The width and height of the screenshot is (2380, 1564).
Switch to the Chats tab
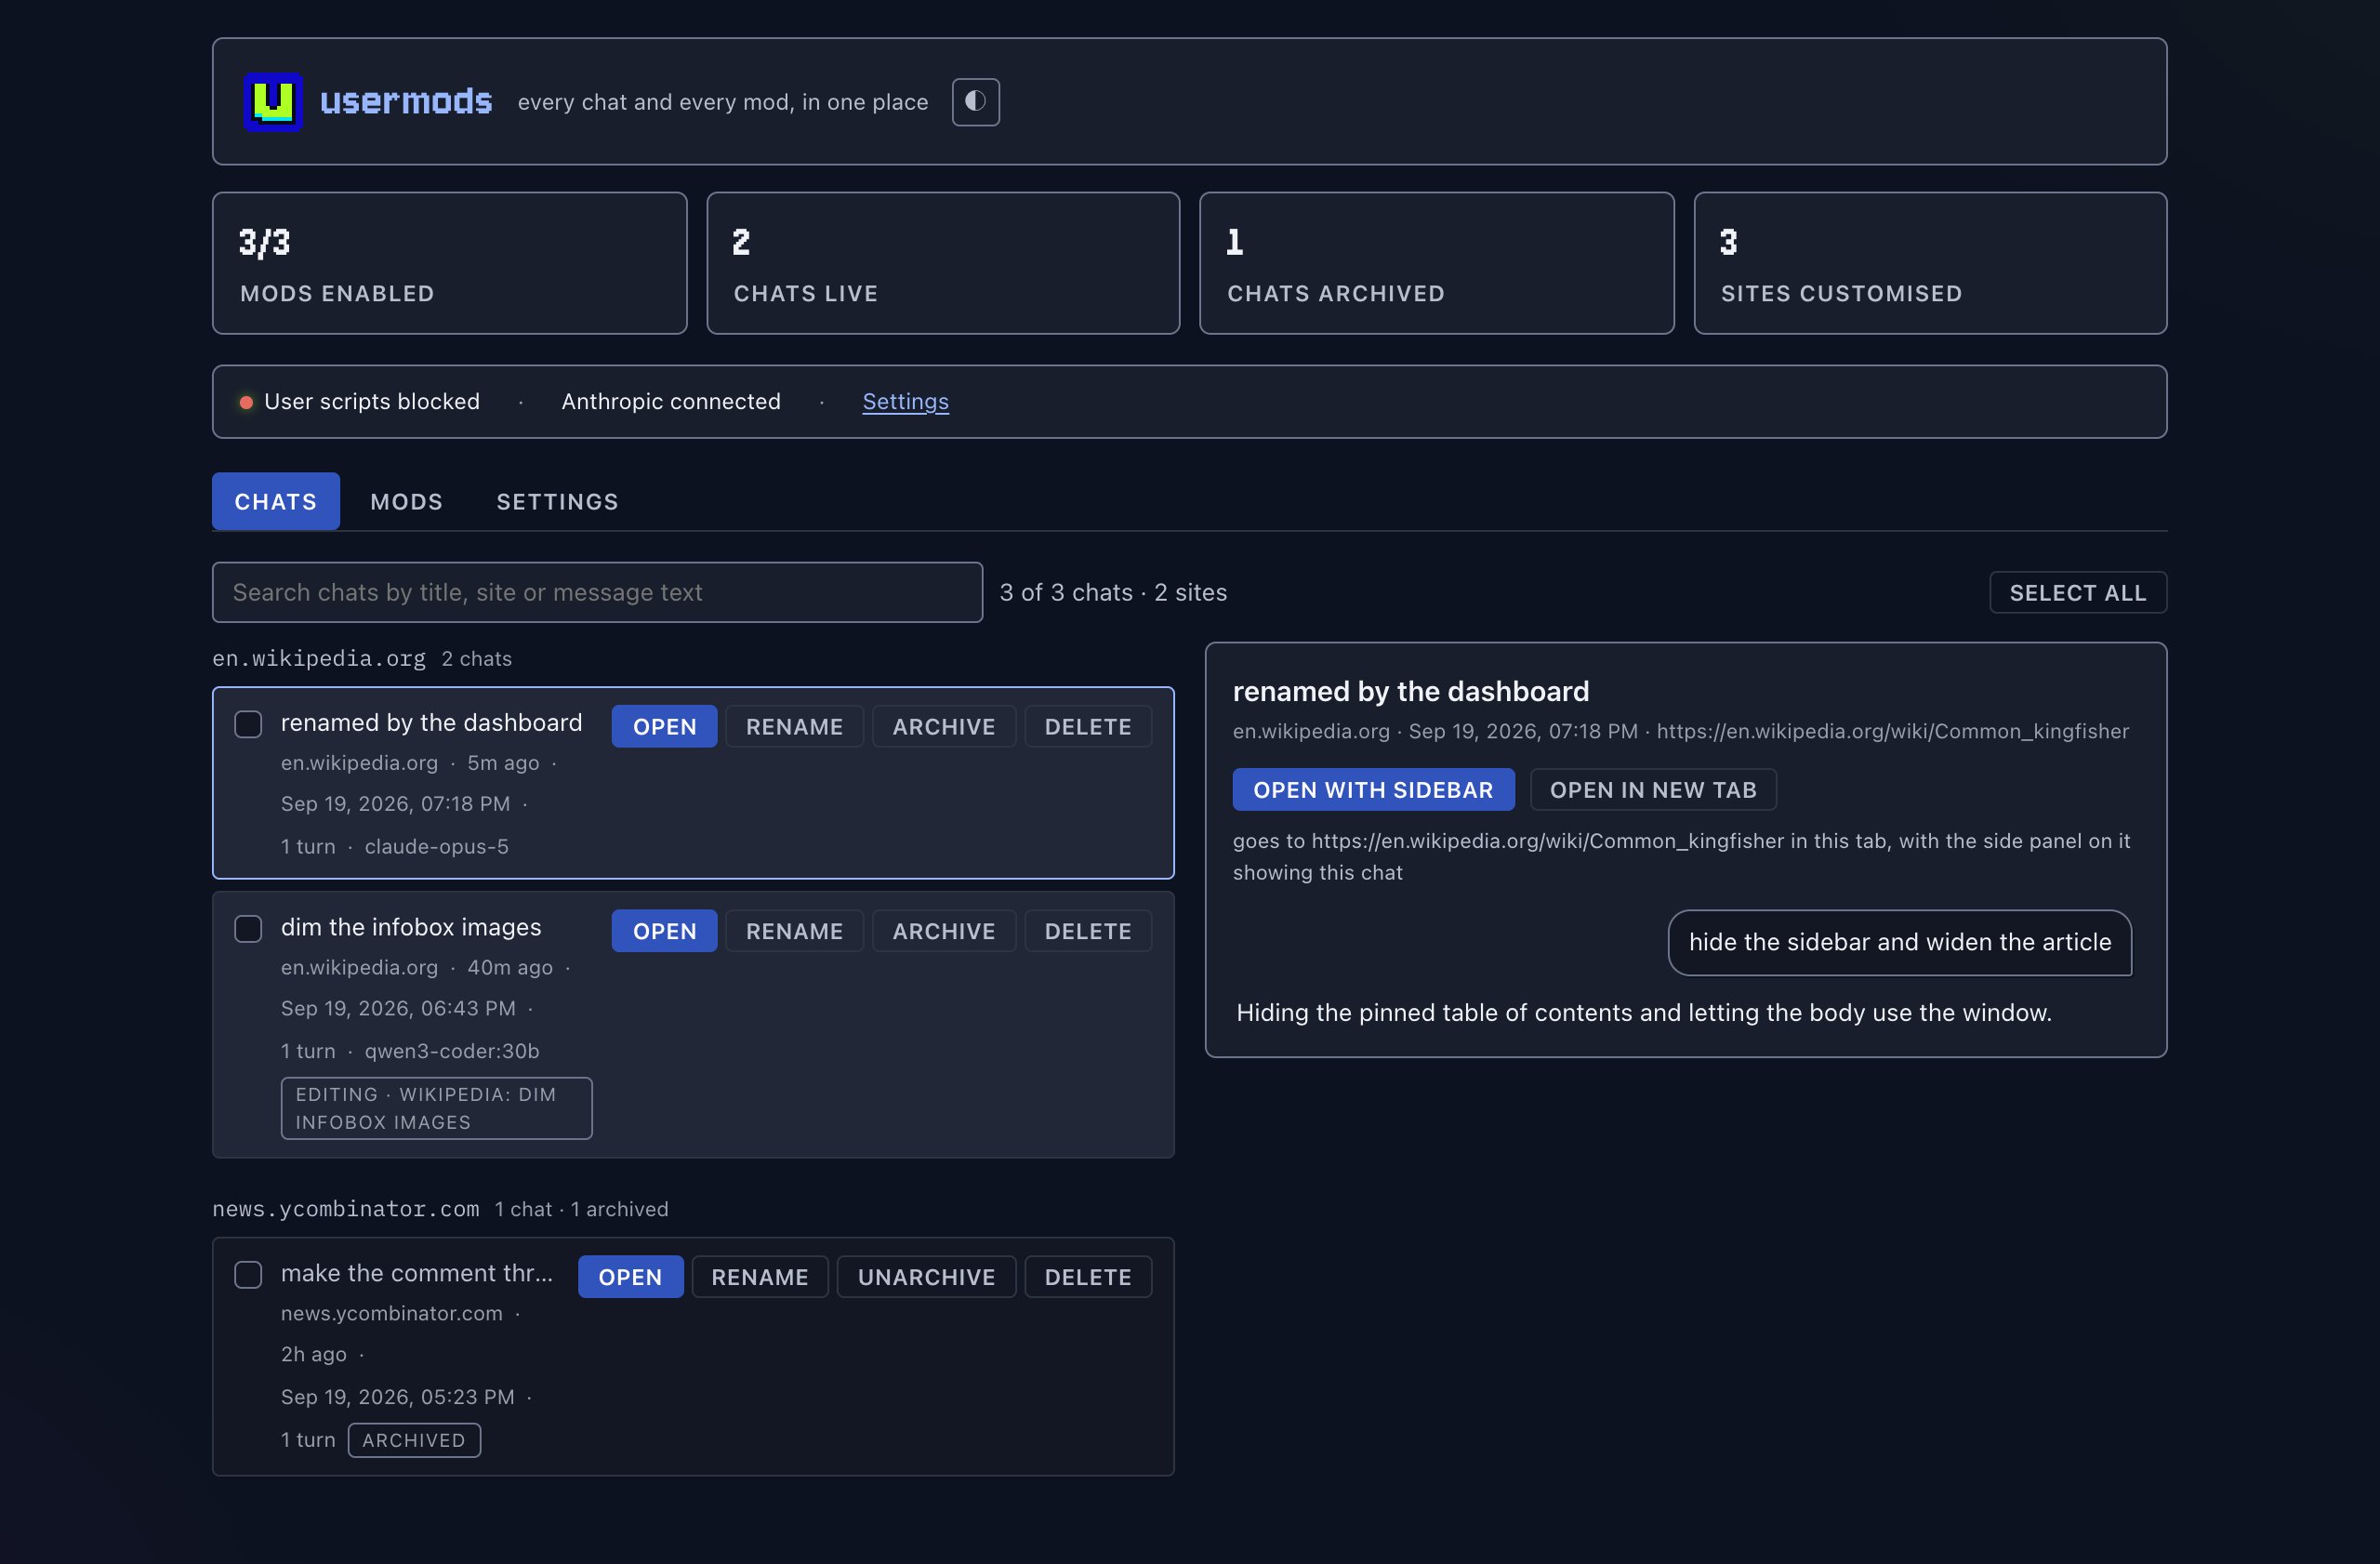(x=276, y=501)
